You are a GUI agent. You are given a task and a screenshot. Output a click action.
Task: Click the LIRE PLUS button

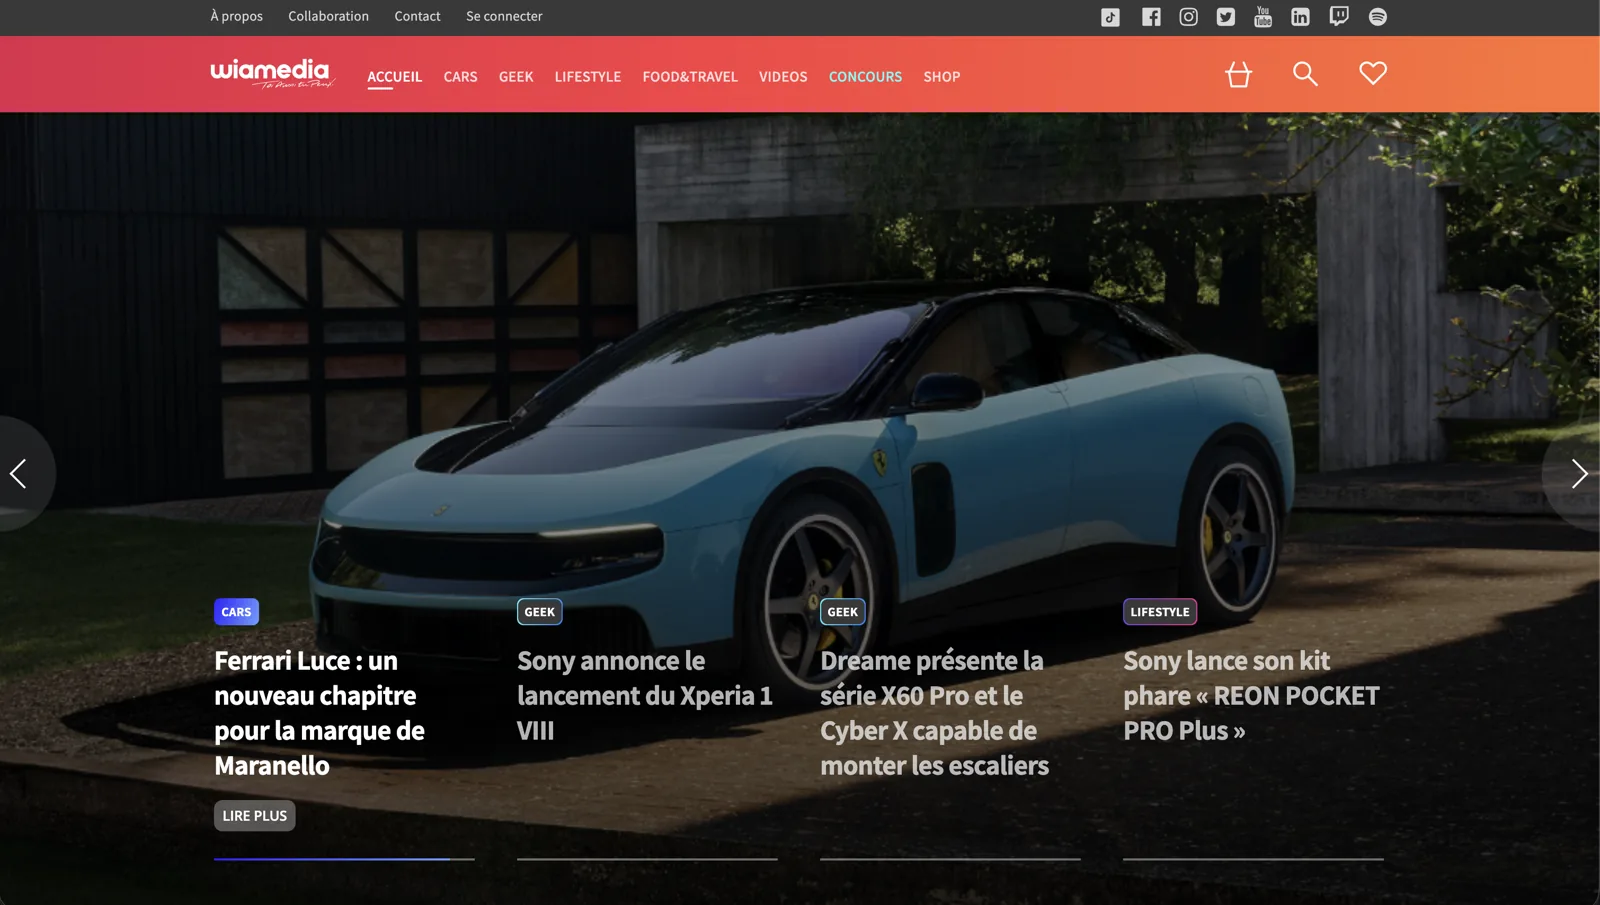254,816
